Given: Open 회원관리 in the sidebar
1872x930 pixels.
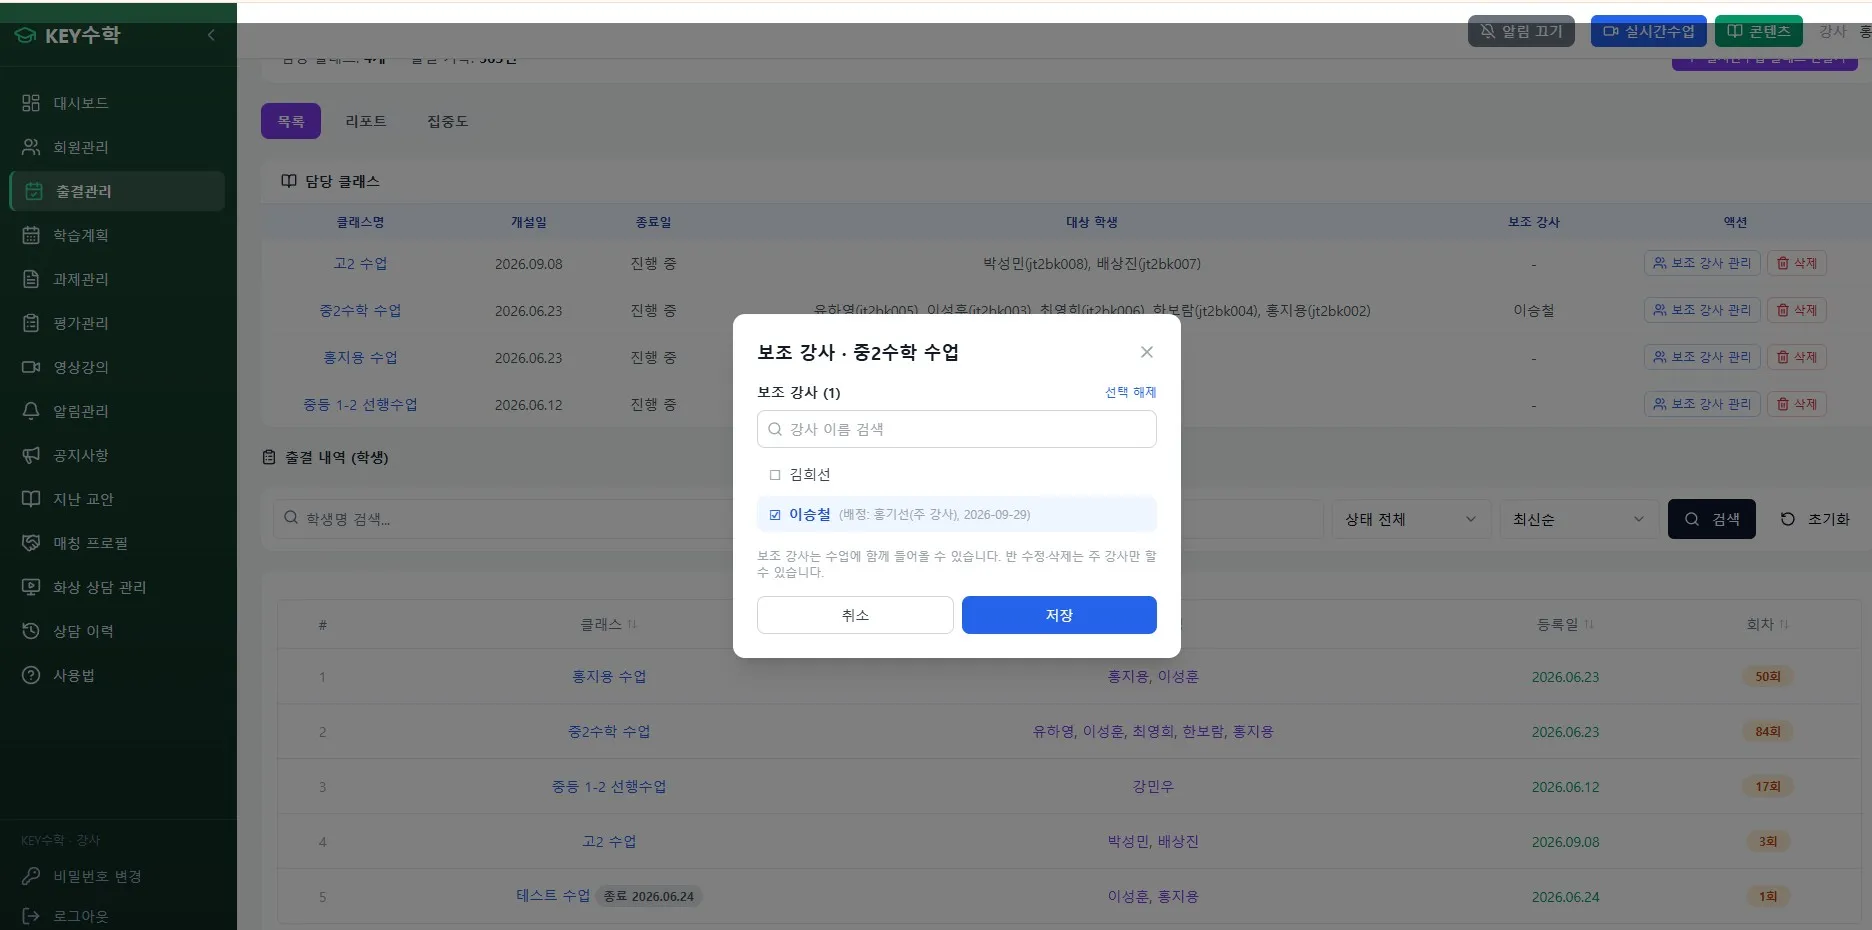Looking at the screenshot, I should click(116, 147).
